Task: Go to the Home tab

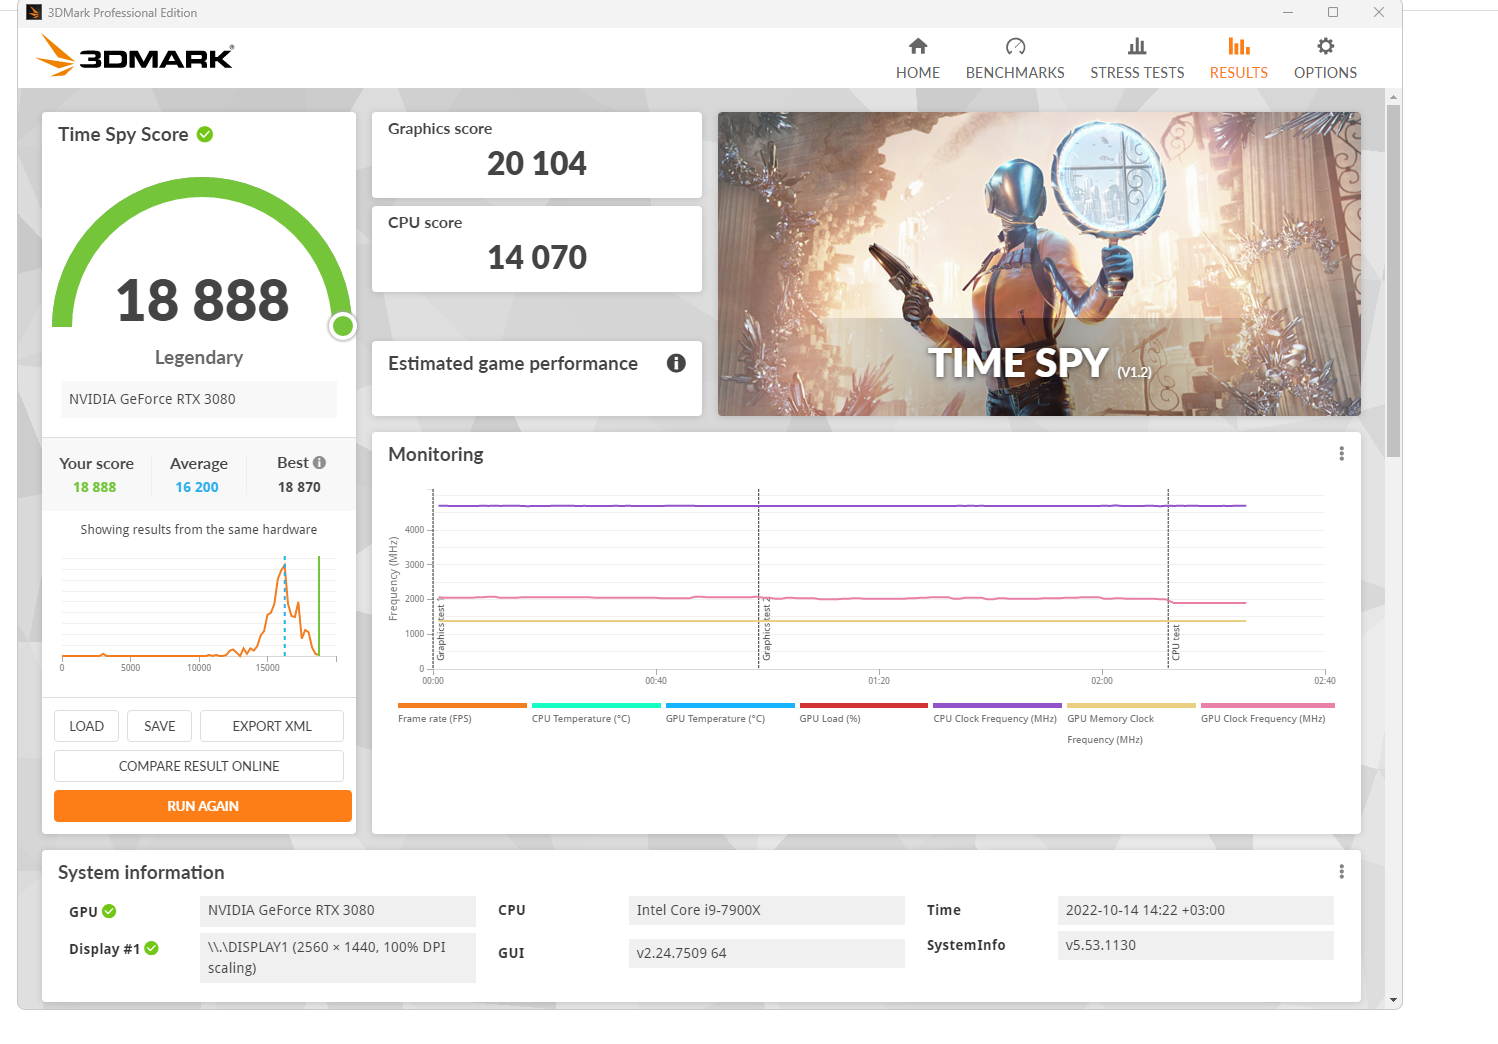Action: click(x=917, y=59)
